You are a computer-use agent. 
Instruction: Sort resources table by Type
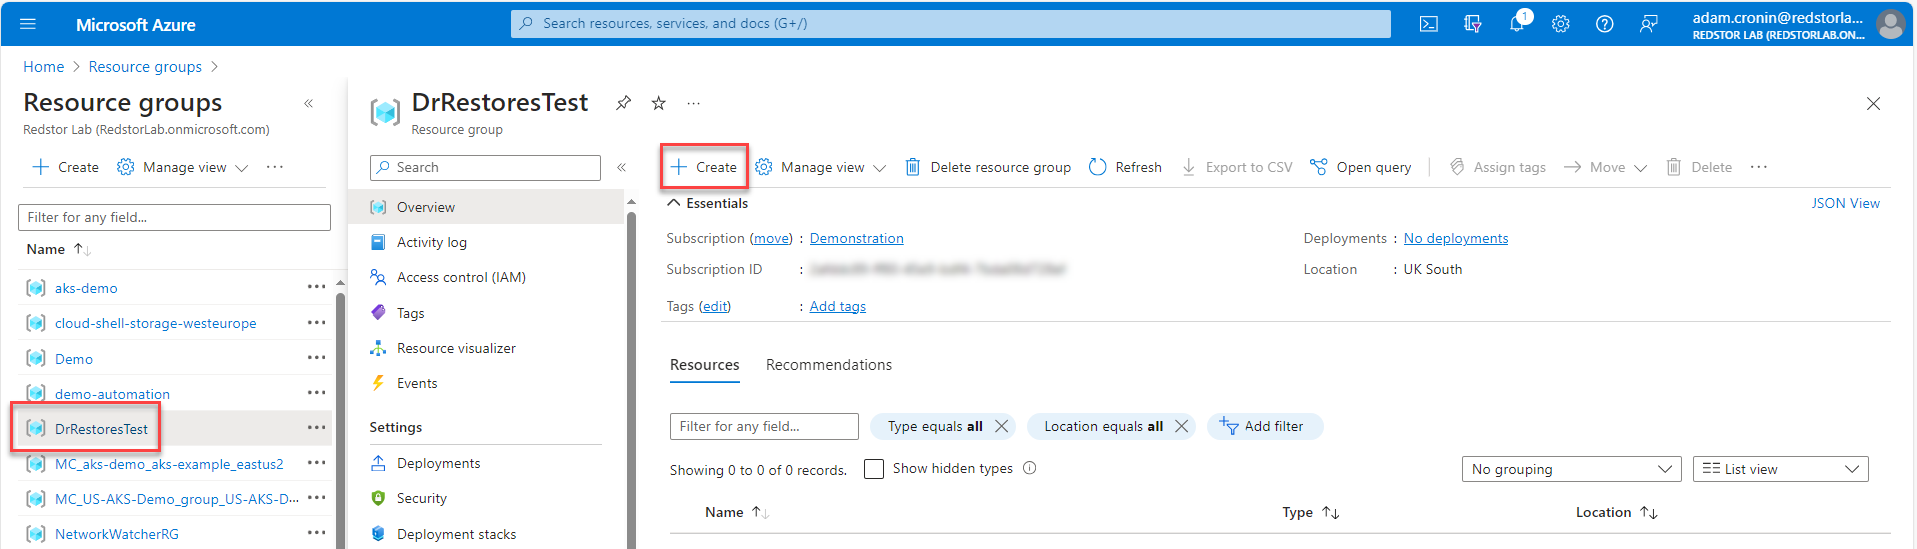pyautogui.click(x=1311, y=512)
